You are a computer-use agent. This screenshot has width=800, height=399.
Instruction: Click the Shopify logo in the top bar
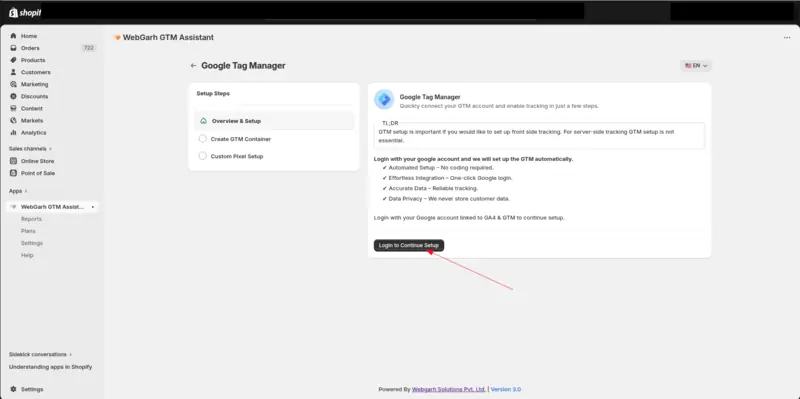(x=25, y=13)
